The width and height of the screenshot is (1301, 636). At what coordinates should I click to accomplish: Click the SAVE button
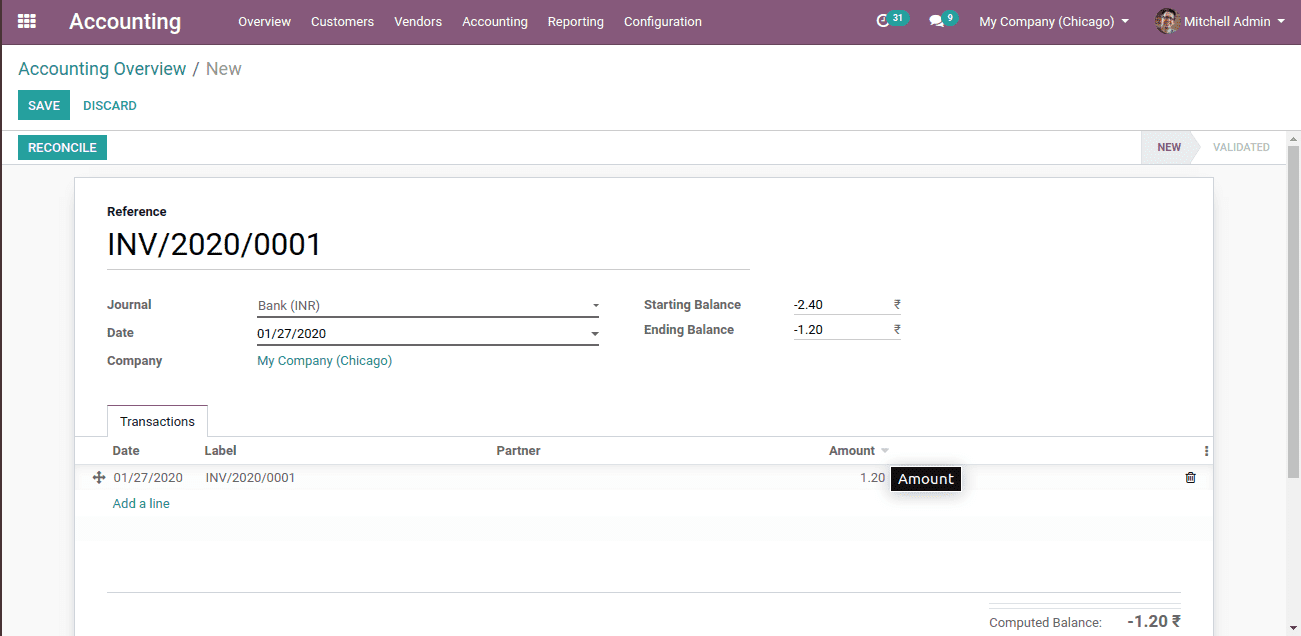coord(44,105)
